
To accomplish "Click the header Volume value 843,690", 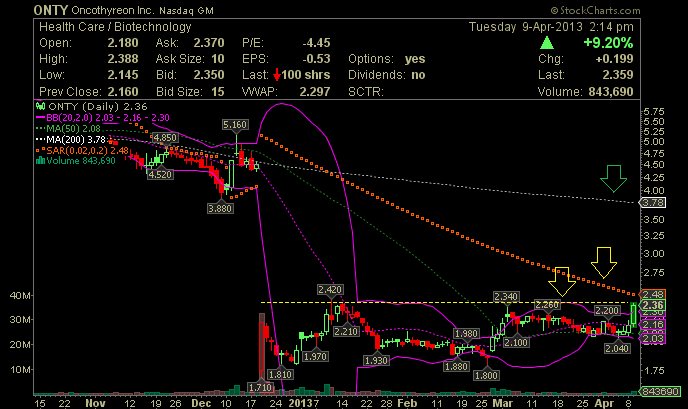I will pos(611,92).
